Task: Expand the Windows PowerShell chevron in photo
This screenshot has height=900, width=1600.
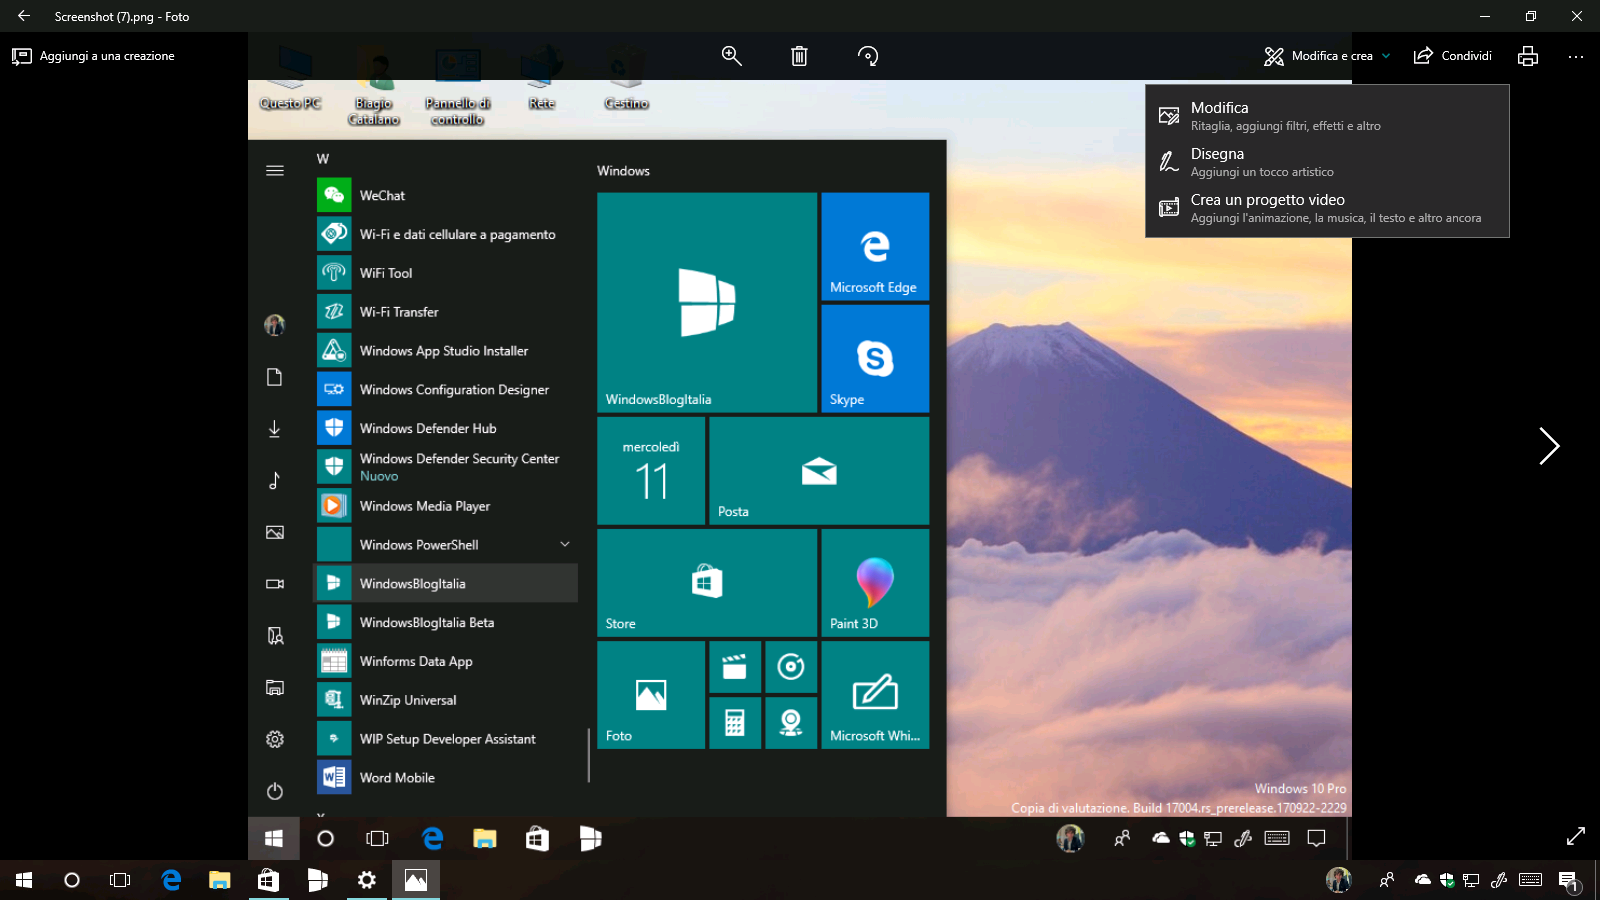Action: click(565, 544)
